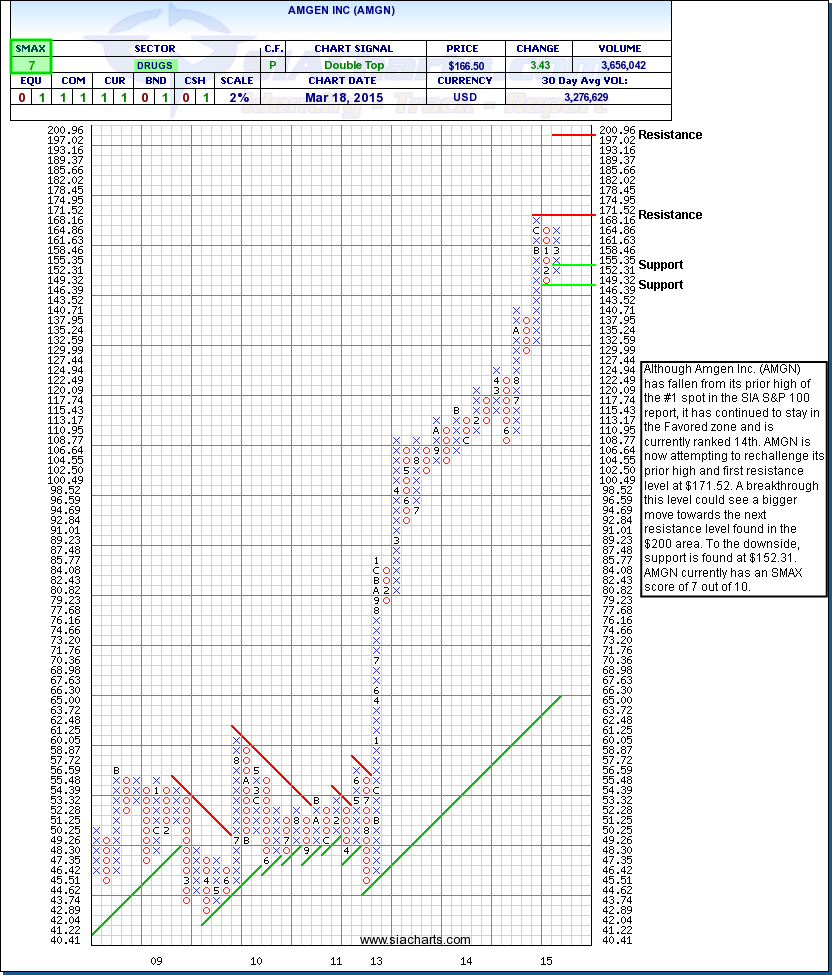Click the price value $166.50

pyautogui.click(x=465, y=65)
